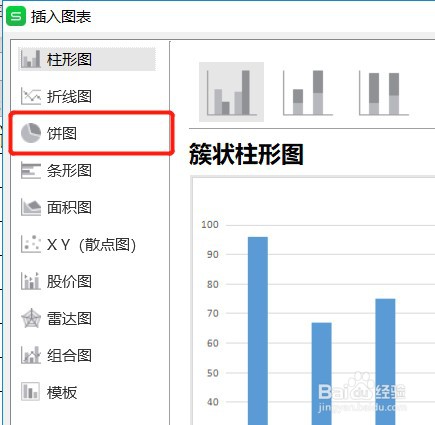435x425 pixels.
Task: Switch to 折线图 chart category
Action: (x=69, y=97)
